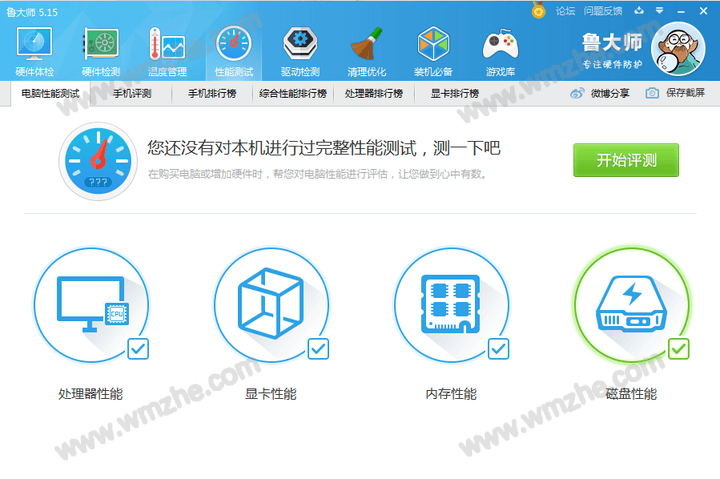Image resolution: width=720 pixels, height=479 pixels.
Task: Switch to the 显卡排行榜 tab
Action: 454,93
